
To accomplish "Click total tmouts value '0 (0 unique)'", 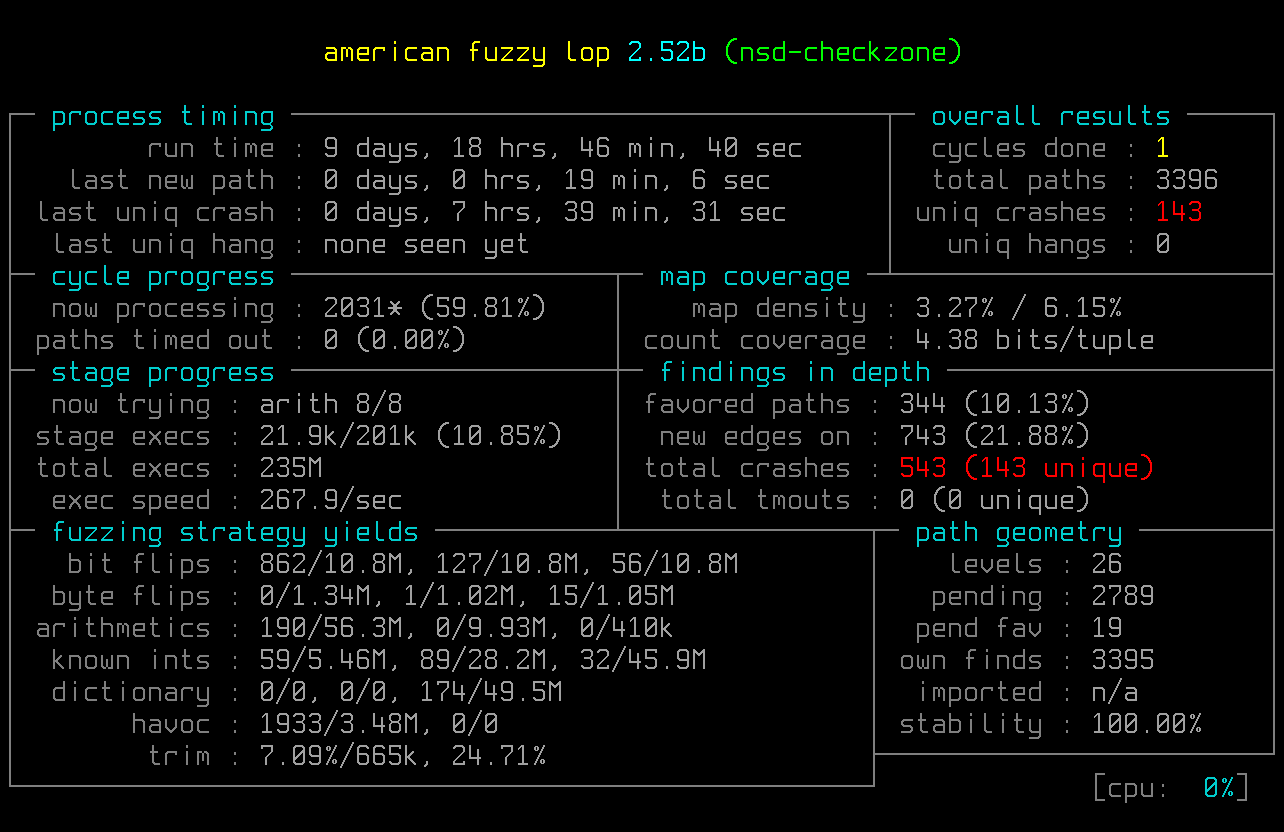I will [995, 501].
